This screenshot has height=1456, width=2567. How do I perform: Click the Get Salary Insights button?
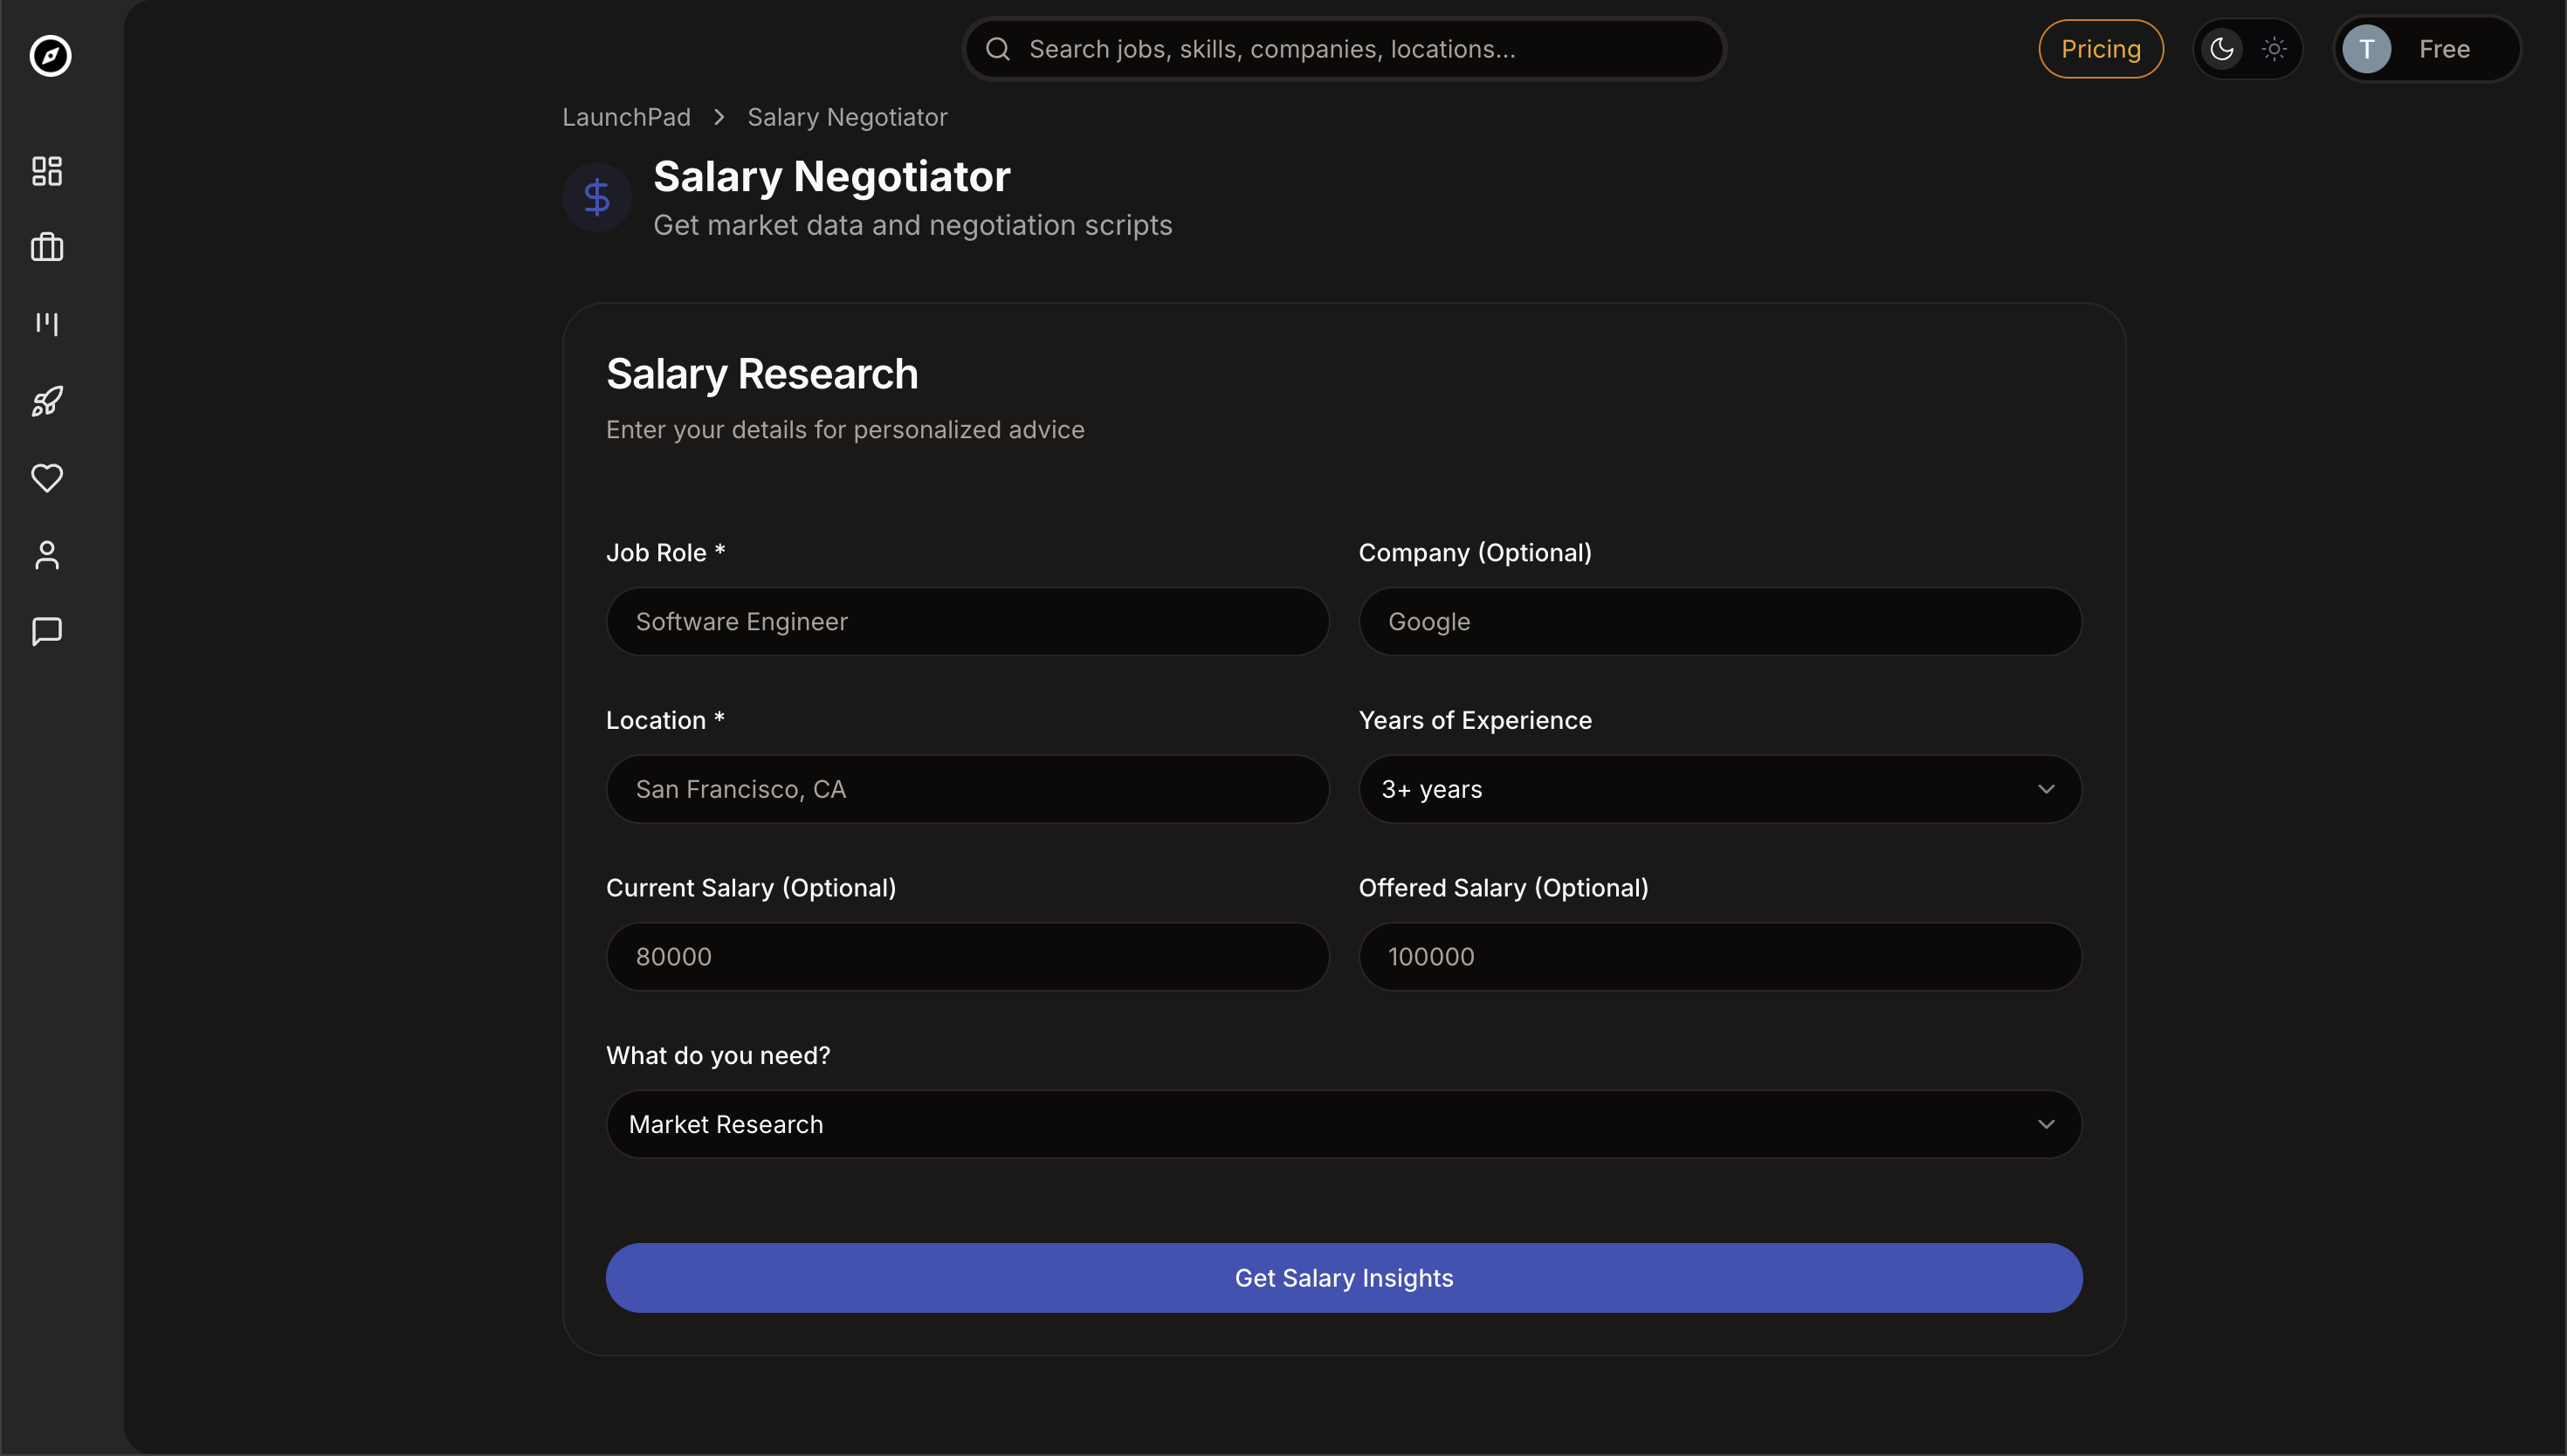pyautogui.click(x=1343, y=1277)
